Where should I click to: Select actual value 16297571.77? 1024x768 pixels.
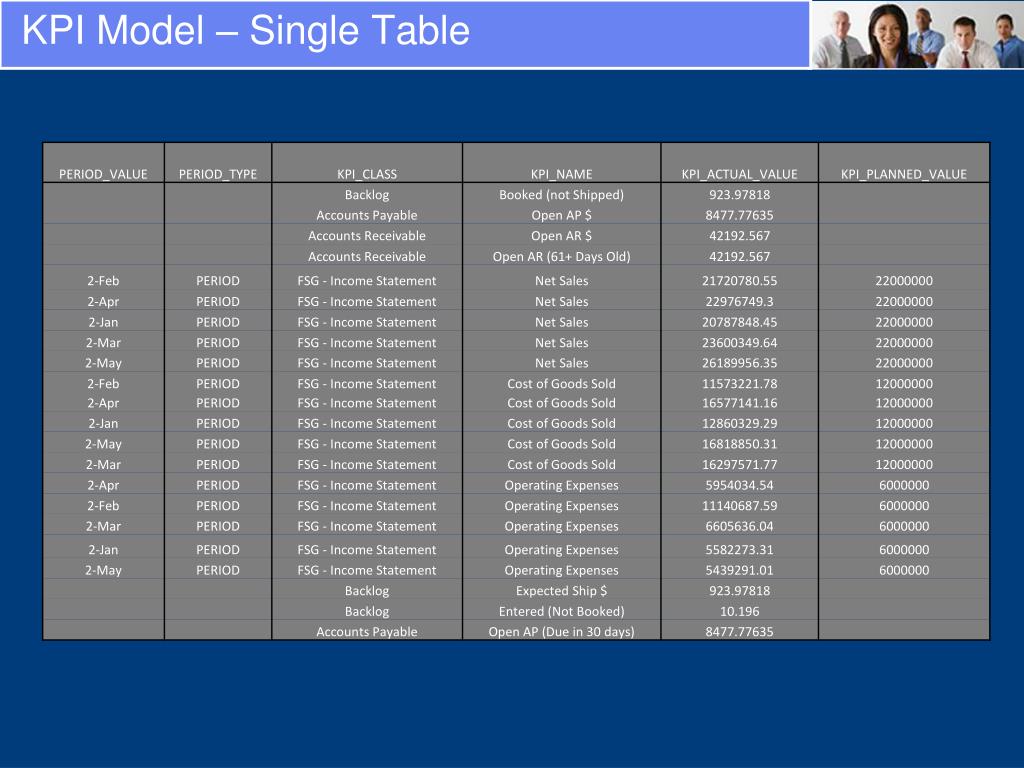(x=739, y=465)
